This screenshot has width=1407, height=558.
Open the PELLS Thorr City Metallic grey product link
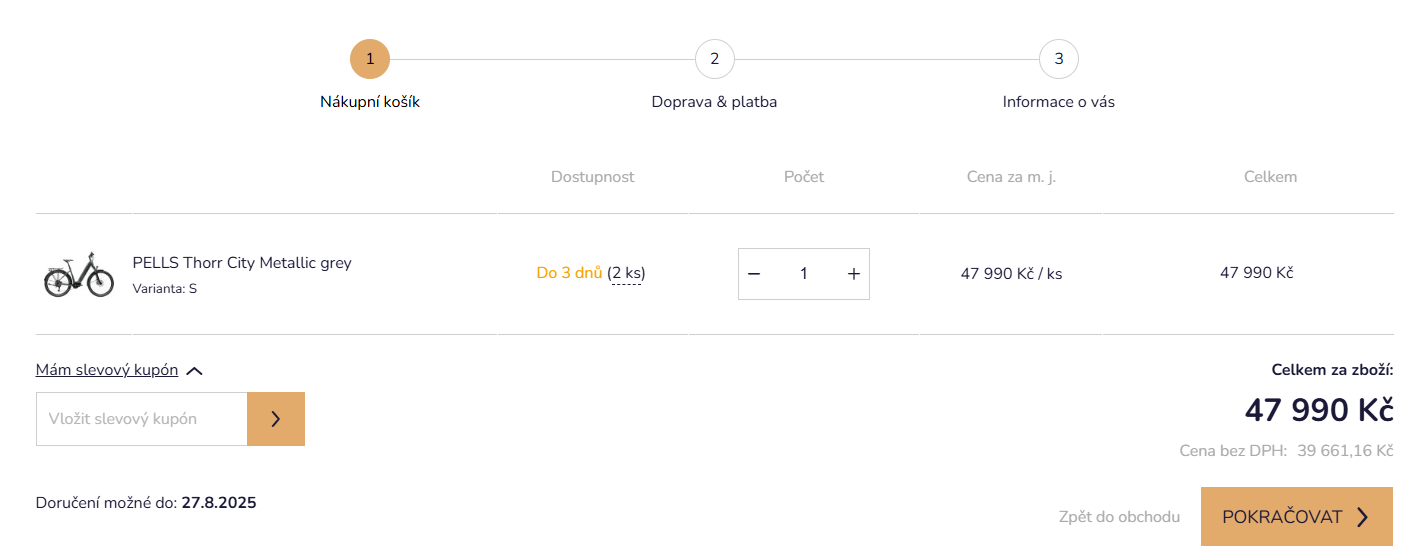[242, 263]
